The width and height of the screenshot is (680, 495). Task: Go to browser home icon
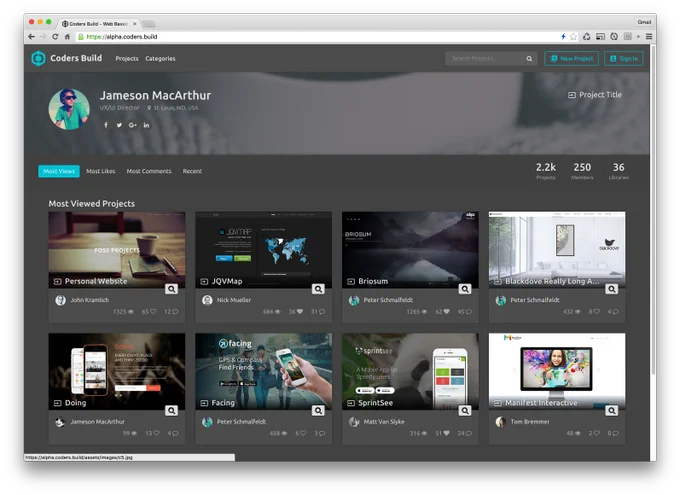67,36
